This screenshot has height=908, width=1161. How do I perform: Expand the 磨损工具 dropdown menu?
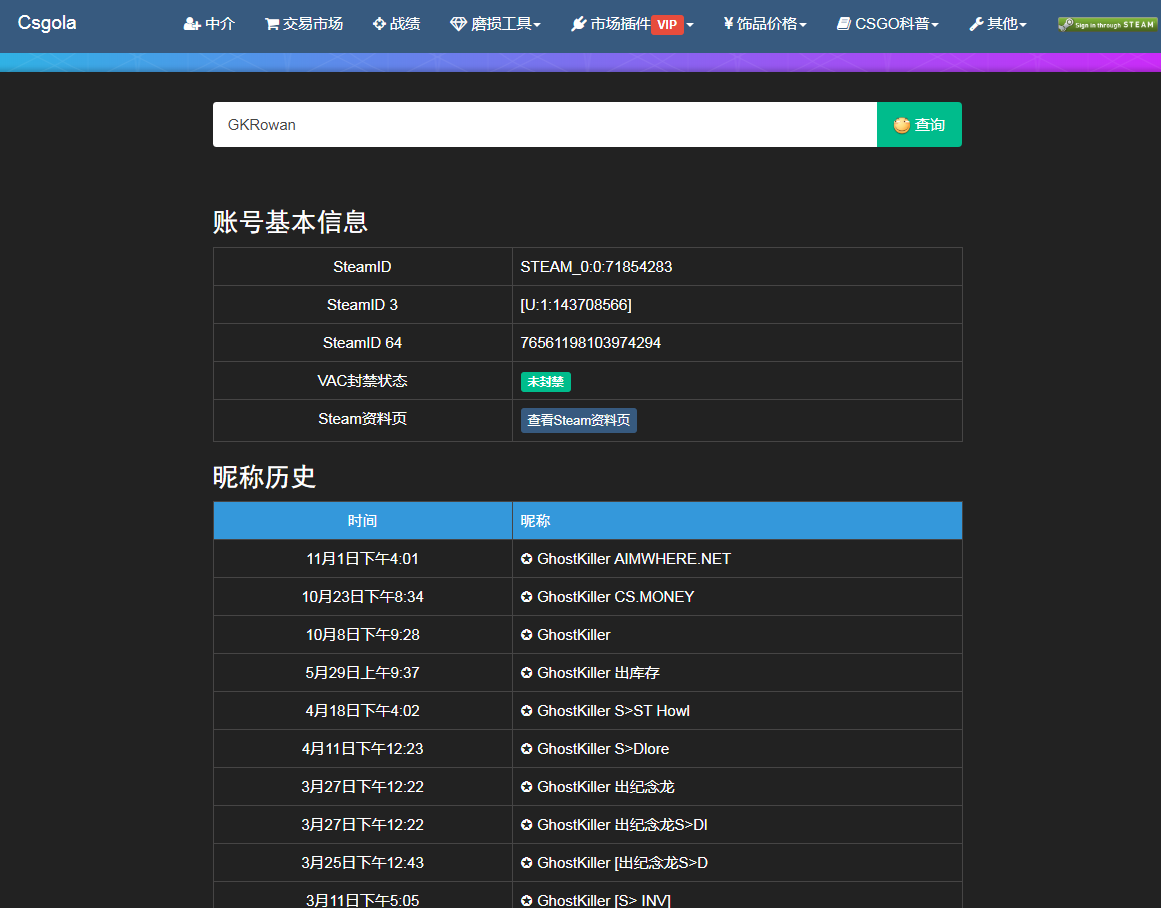tap(495, 24)
